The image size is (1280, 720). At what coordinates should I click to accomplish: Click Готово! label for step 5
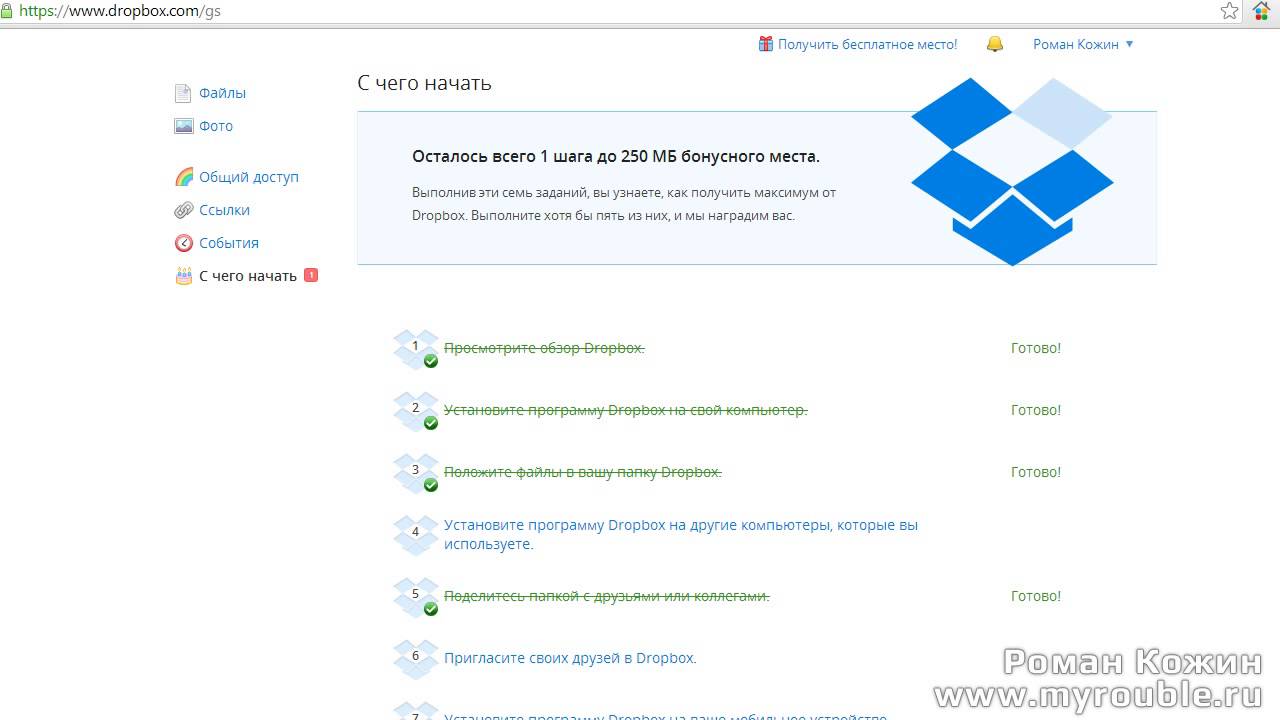(1036, 596)
